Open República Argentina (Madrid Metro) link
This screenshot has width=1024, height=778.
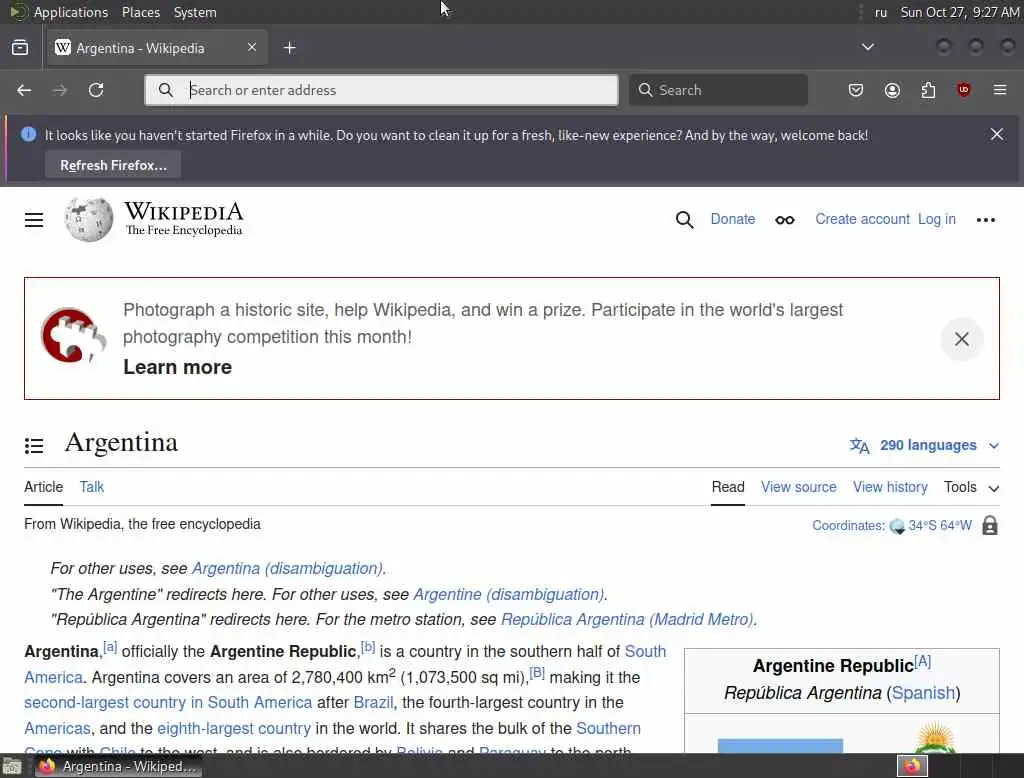click(628, 620)
